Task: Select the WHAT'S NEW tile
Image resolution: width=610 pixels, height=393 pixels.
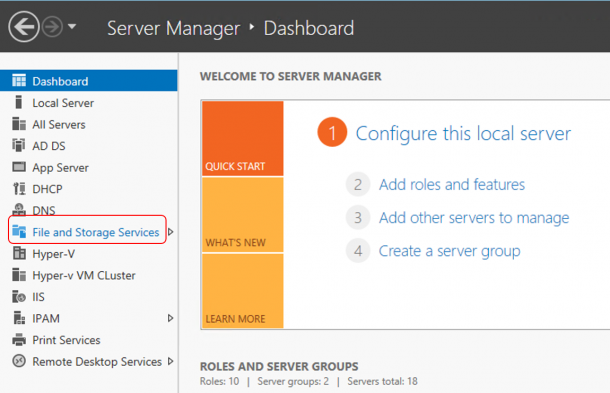Action: coord(243,215)
